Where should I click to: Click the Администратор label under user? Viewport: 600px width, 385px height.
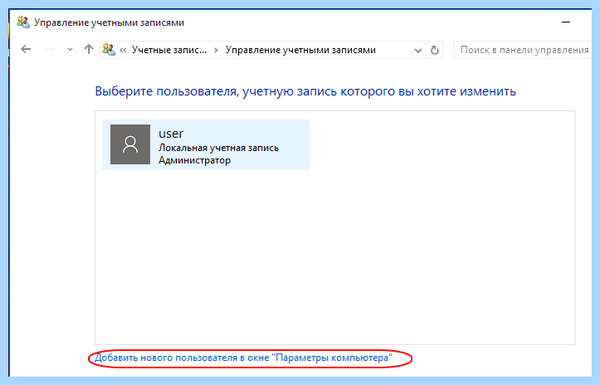194,160
